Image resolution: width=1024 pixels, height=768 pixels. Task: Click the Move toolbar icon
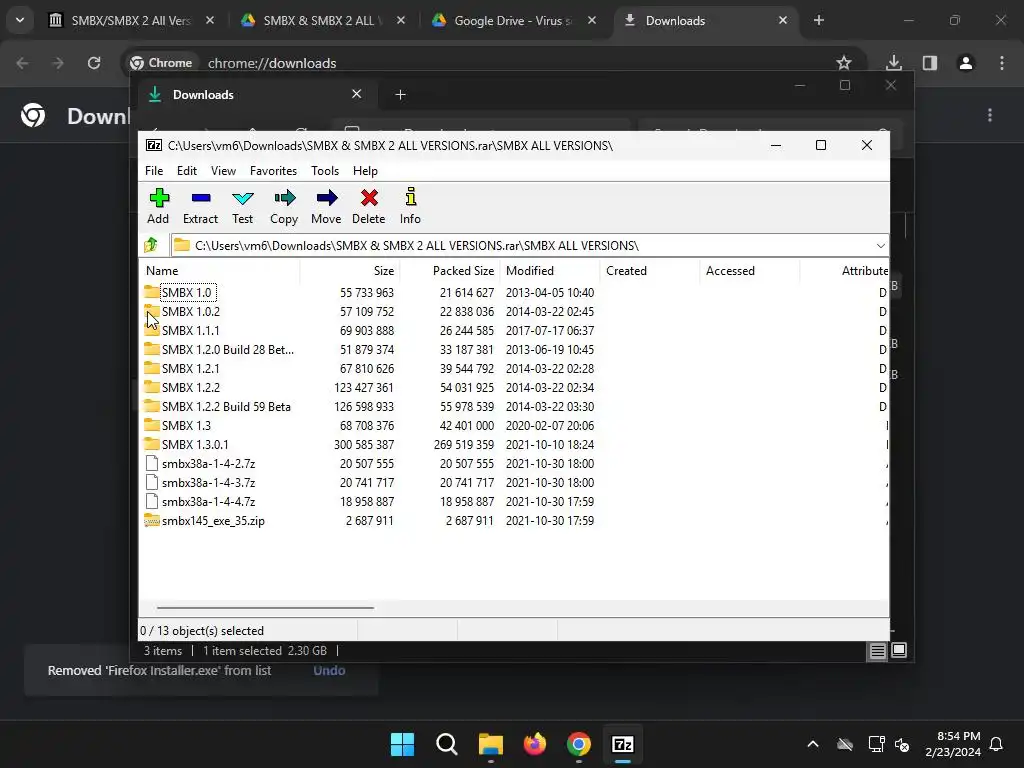pyautogui.click(x=326, y=206)
